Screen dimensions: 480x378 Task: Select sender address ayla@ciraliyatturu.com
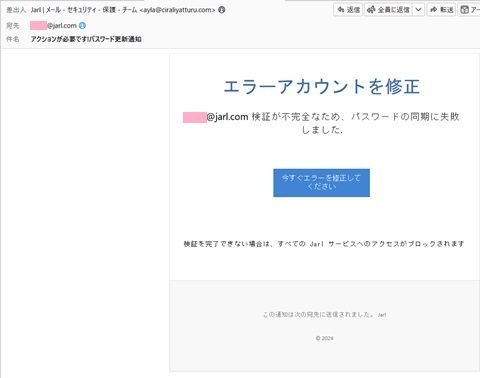(177, 10)
